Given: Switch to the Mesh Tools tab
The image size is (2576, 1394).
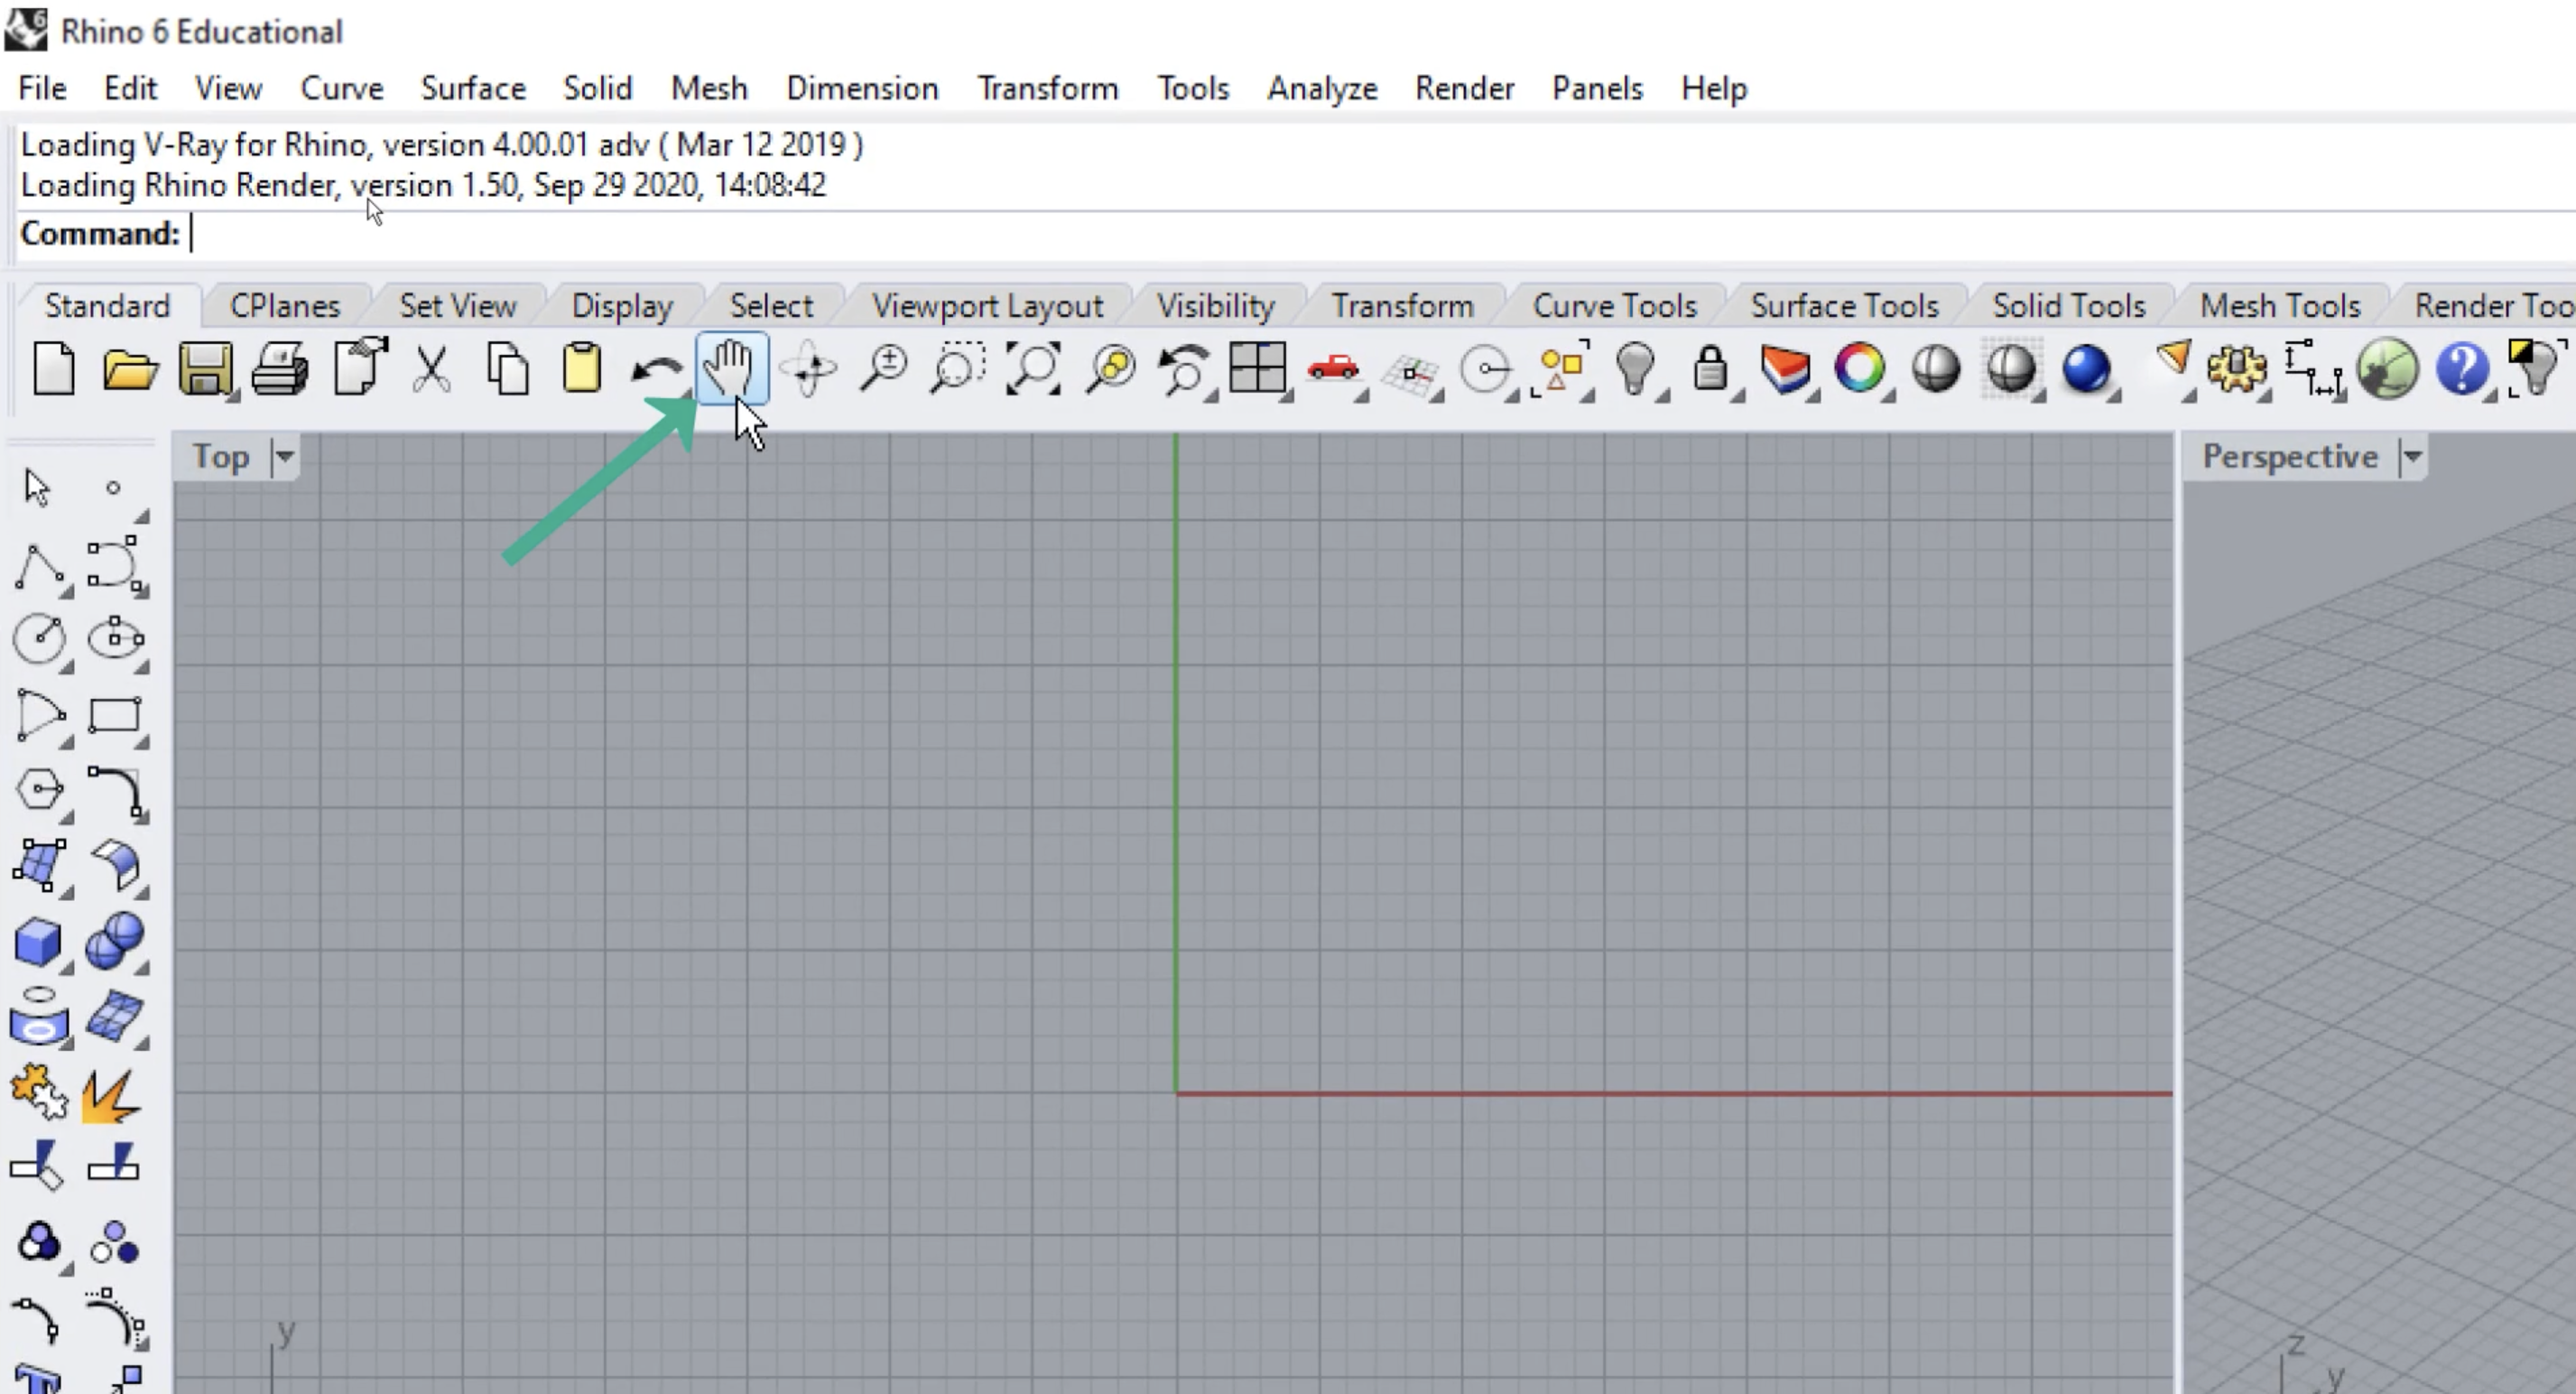Looking at the screenshot, I should point(2280,305).
